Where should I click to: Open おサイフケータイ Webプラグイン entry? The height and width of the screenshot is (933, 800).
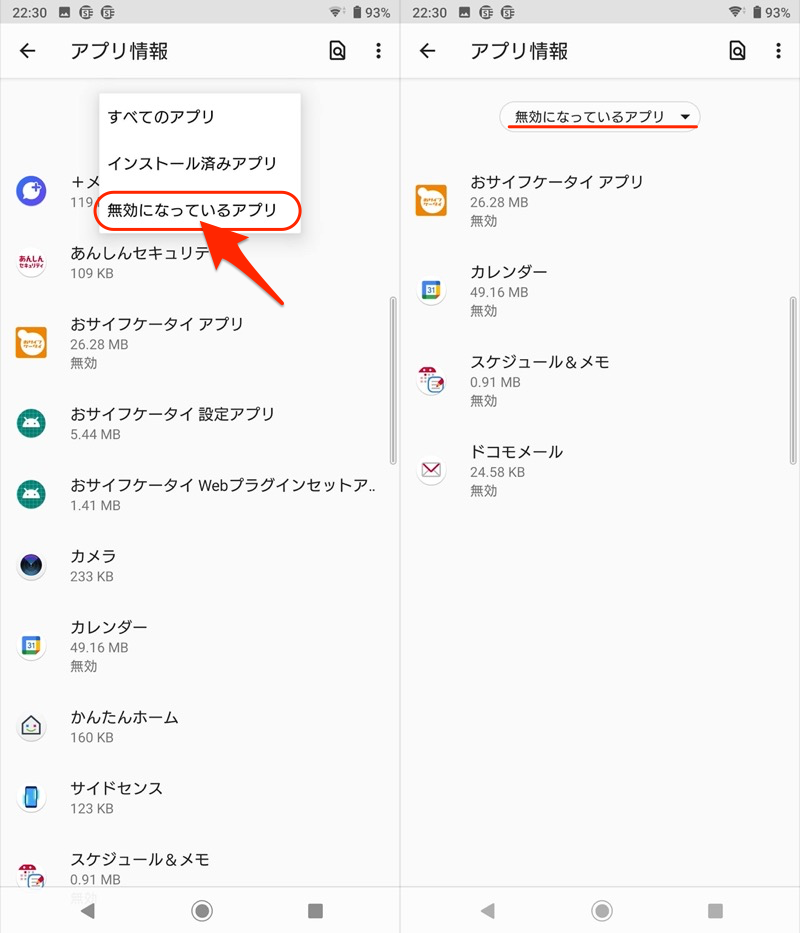pos(222,494)
